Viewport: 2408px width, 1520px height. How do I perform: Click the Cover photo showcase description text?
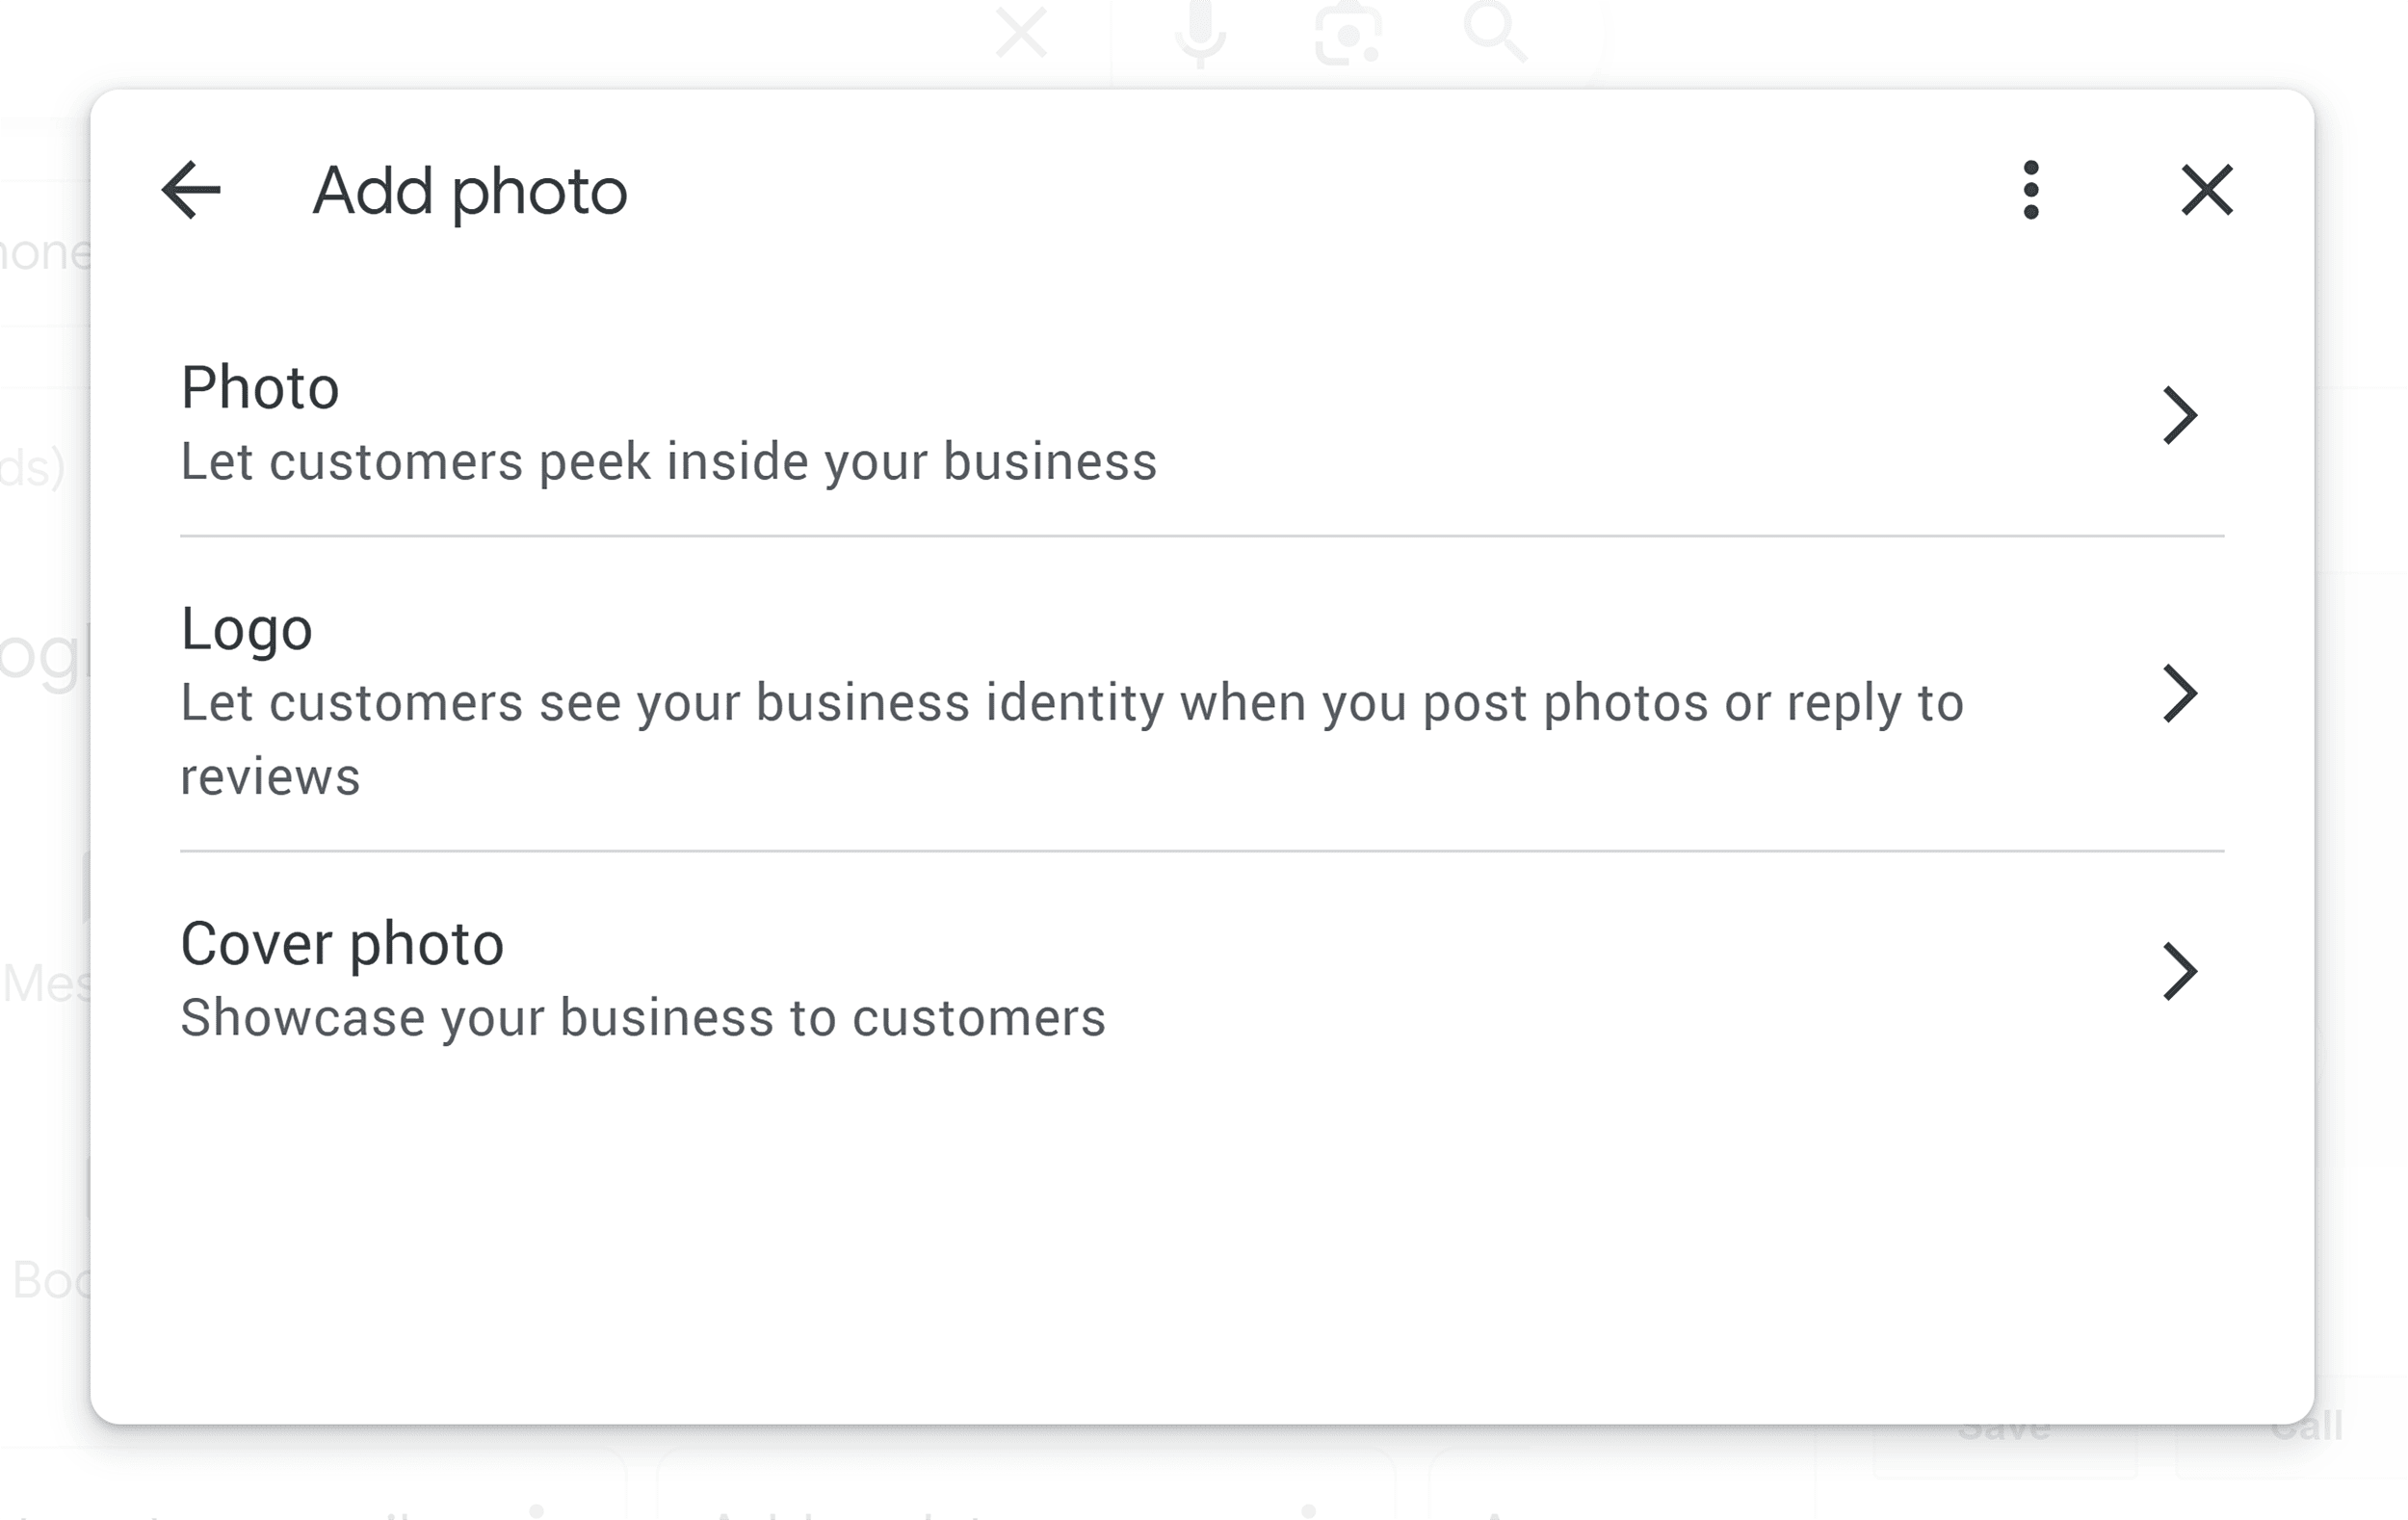[643, 1018]
